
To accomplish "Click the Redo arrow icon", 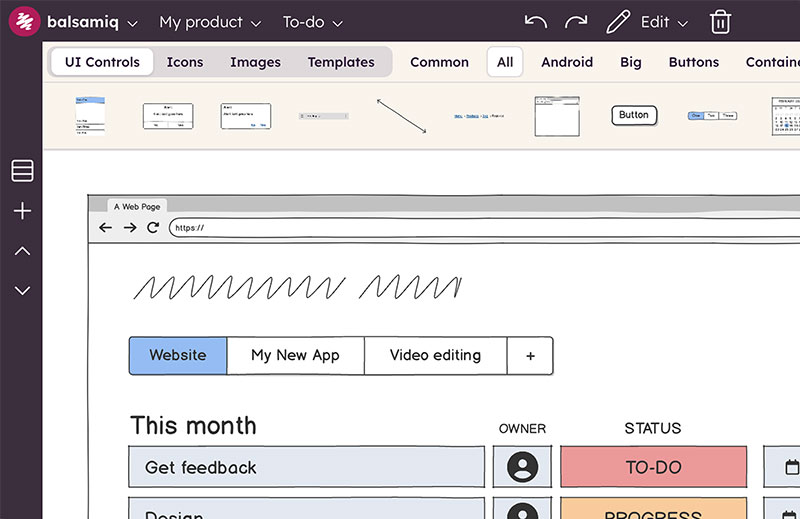I will pyautogui.click(x=576, y=22).
